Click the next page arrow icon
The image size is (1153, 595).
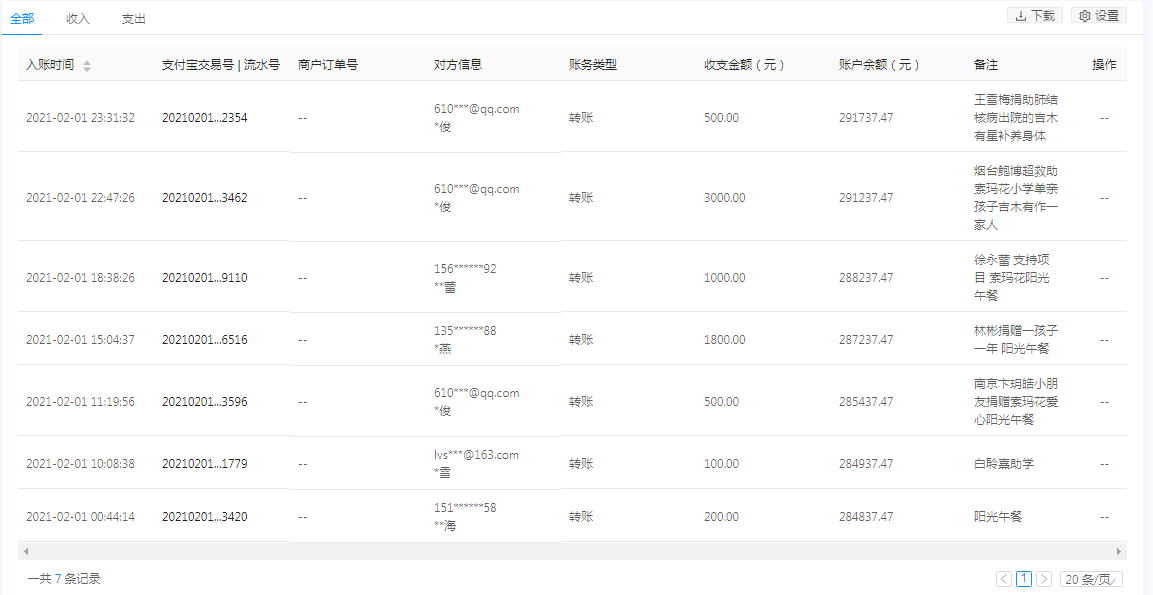point(1044,578)
